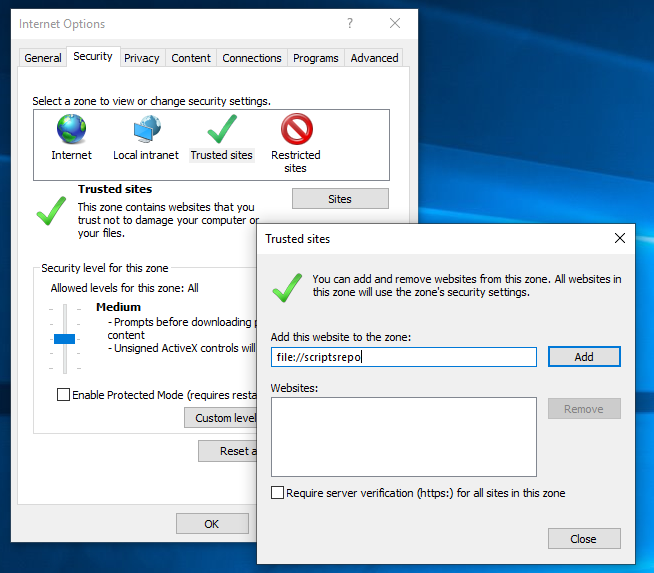Click inside the Websites list box
The width and height of the screenshot is (654, 573).
point(404,437)
